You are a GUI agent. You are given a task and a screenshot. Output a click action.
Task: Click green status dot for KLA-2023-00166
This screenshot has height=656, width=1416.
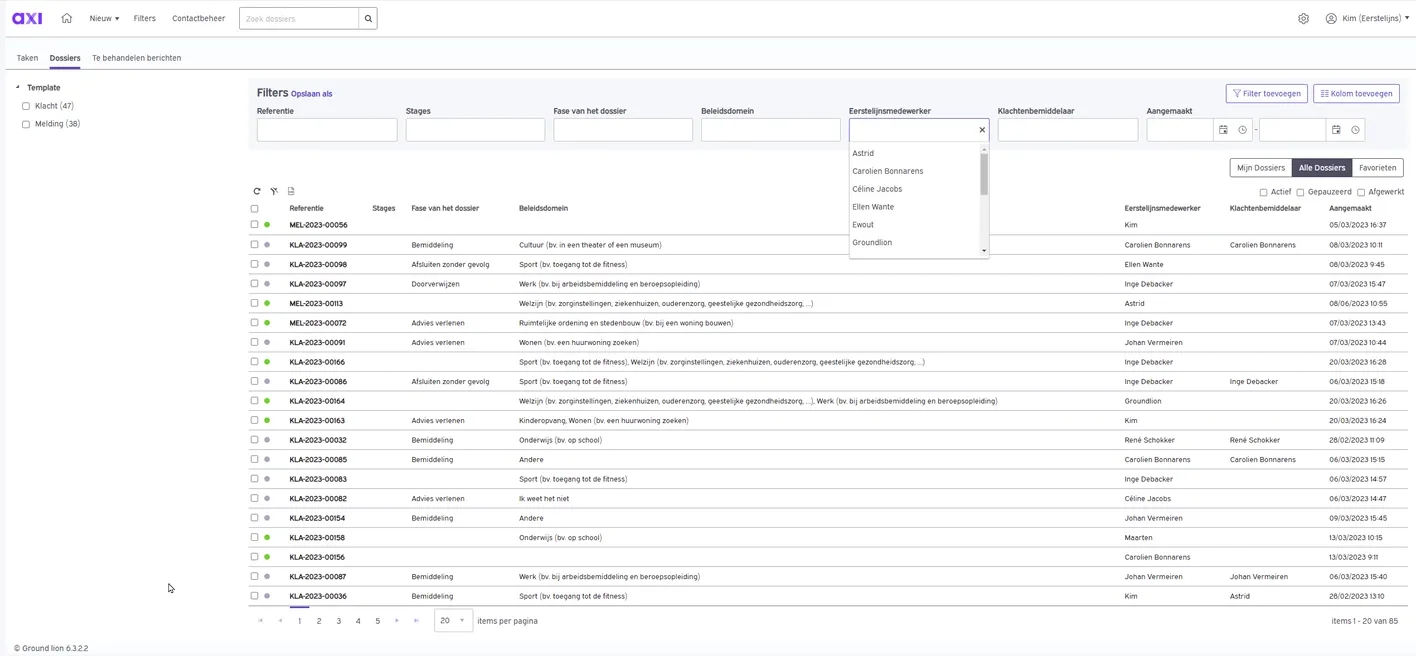pyautogui.click(x=267, y=362)
